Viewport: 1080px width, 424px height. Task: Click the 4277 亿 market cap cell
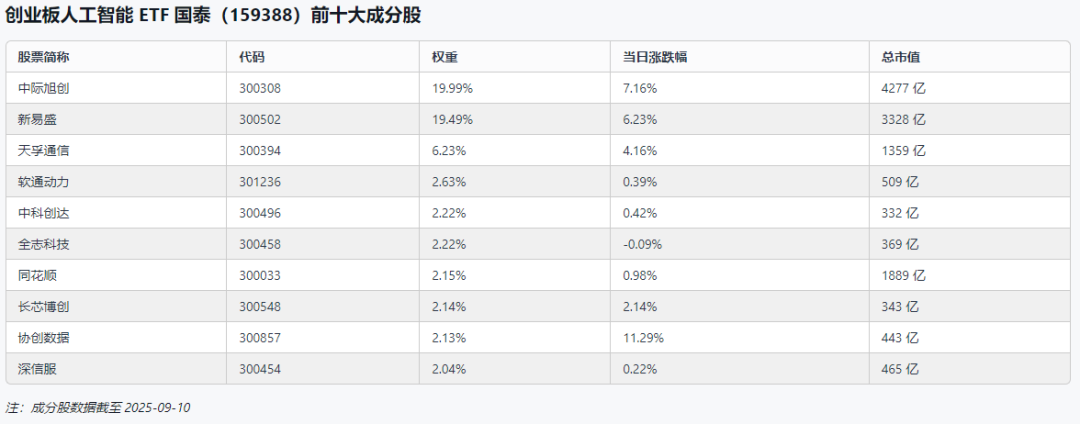(904, 88)
